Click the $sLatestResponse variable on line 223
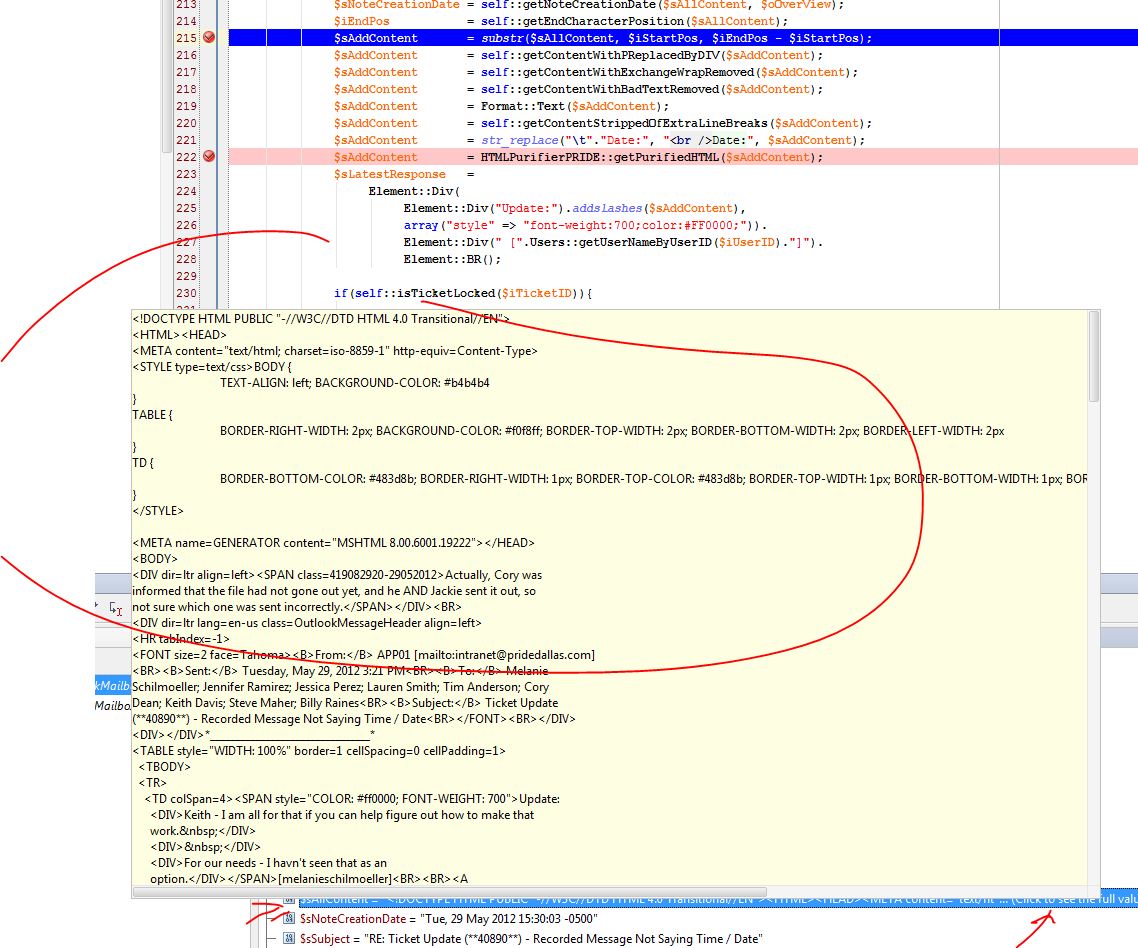 (390, 174)
